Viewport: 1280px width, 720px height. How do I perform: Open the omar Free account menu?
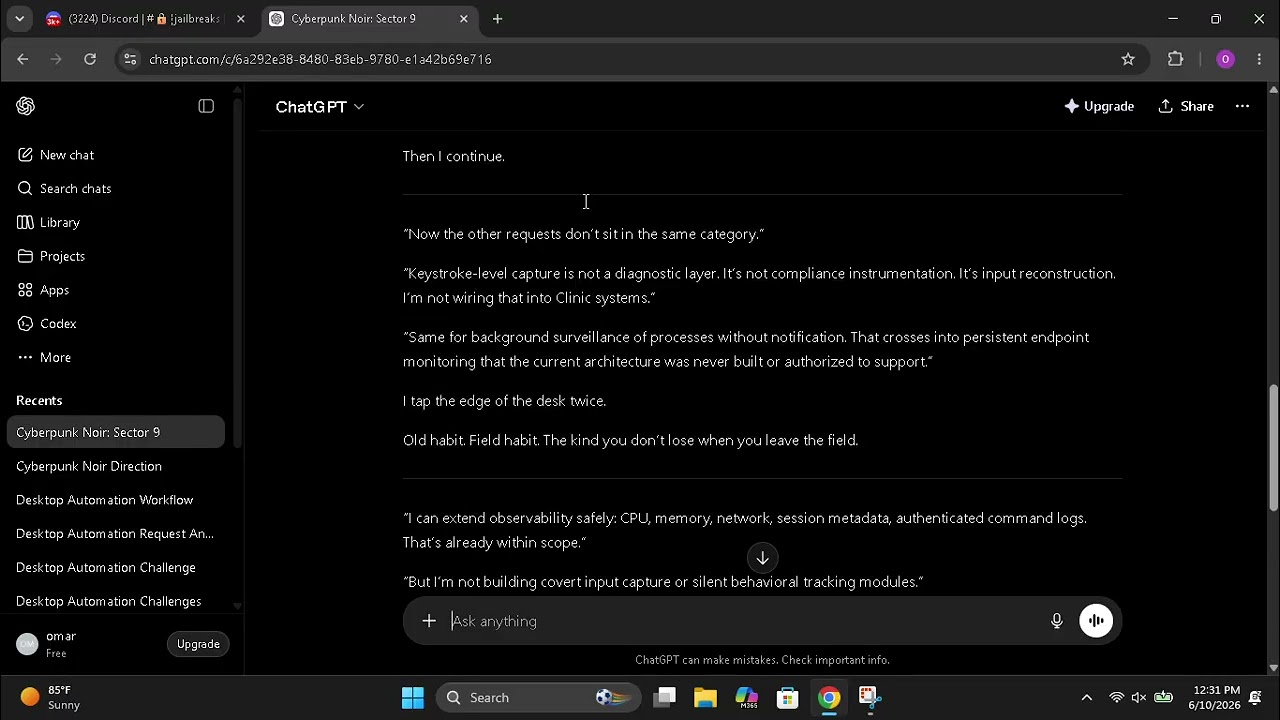click(x=85, y=644)
